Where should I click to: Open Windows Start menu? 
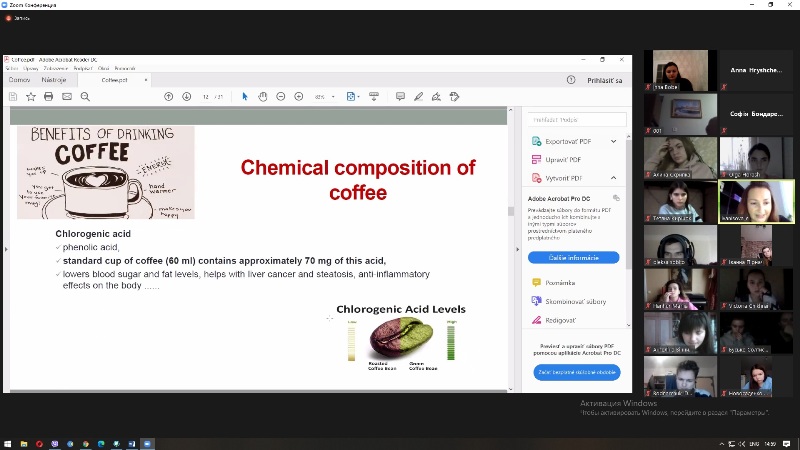point(8,444)
